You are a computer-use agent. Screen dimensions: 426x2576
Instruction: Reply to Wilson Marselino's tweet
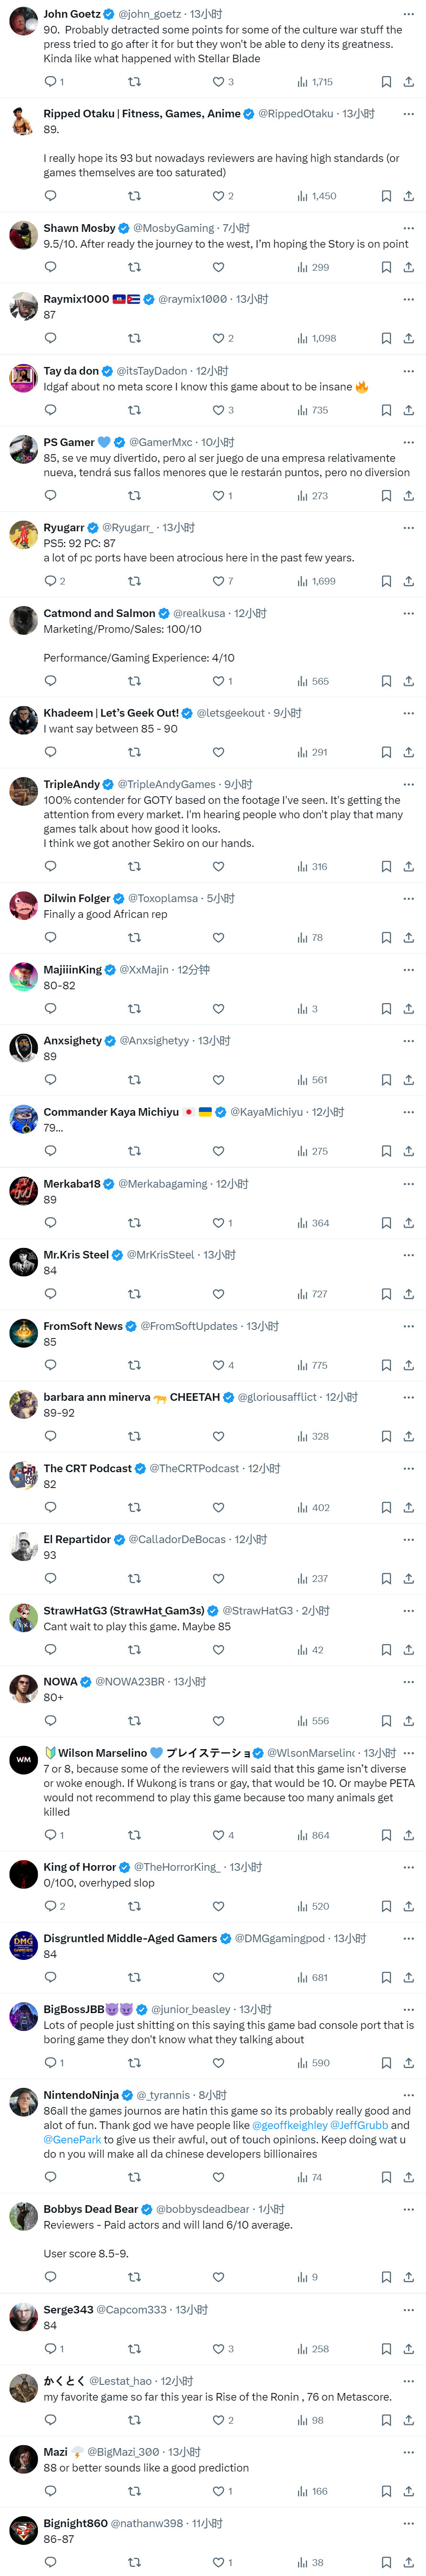(x=51, y=1835)
